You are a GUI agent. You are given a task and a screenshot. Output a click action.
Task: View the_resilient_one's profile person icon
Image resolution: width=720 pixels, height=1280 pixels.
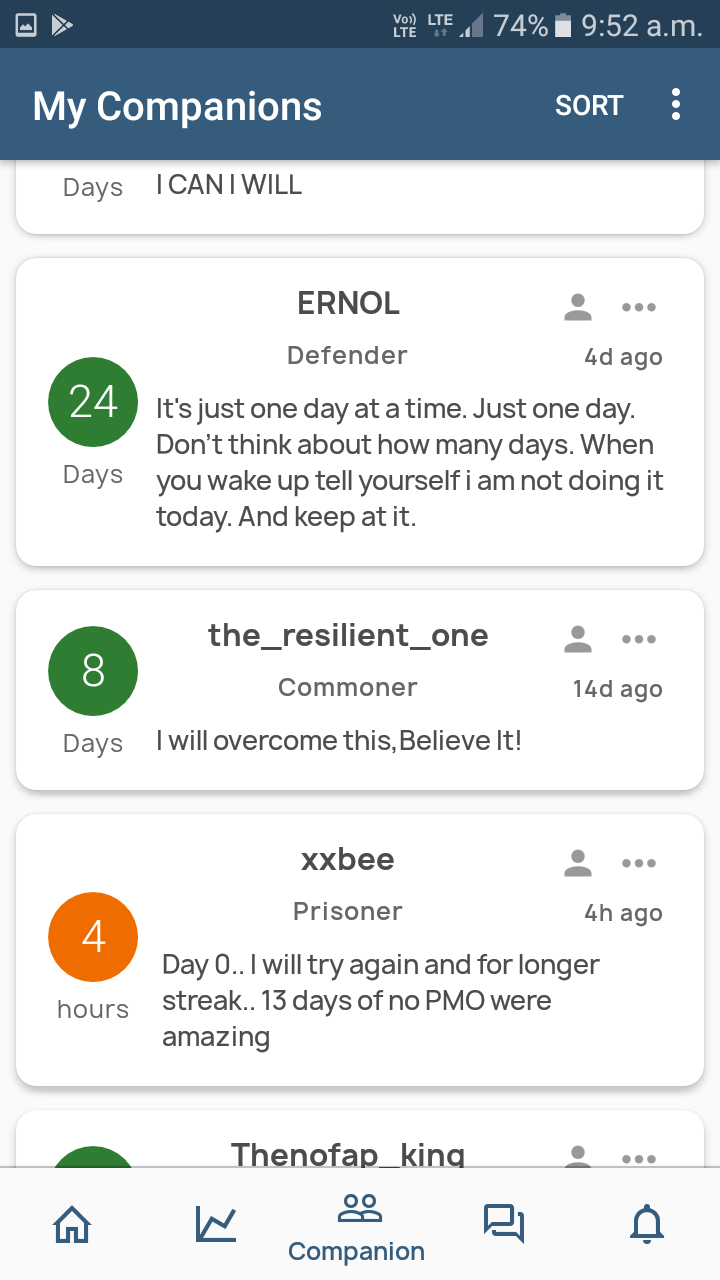click(578, 639)
